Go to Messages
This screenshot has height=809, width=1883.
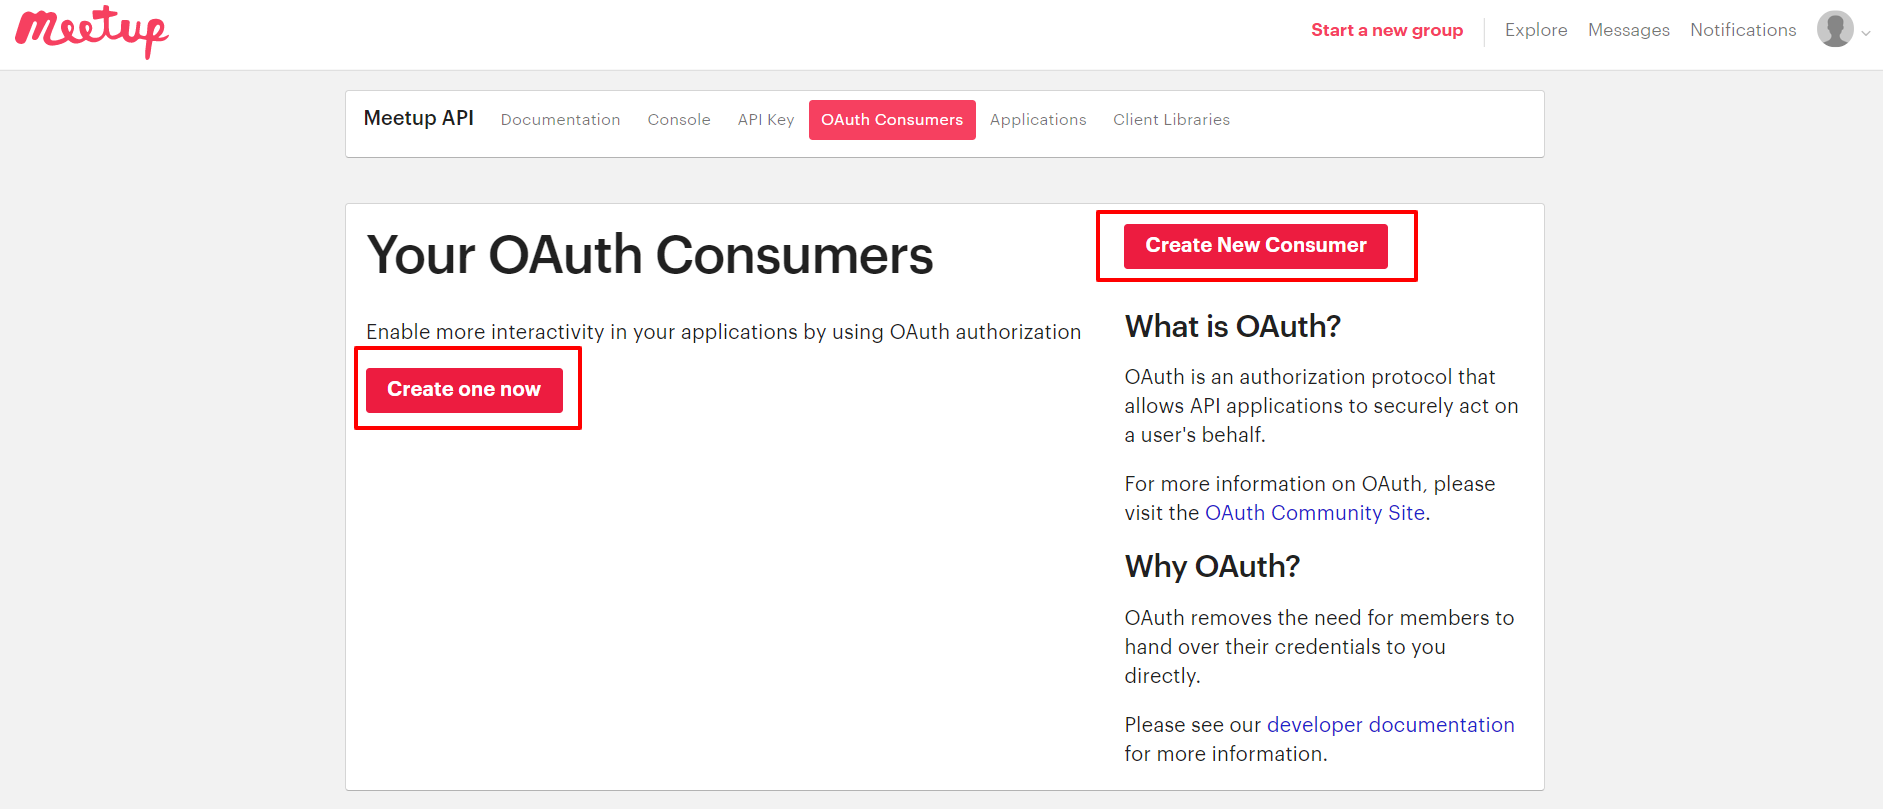click(1629, 30)
